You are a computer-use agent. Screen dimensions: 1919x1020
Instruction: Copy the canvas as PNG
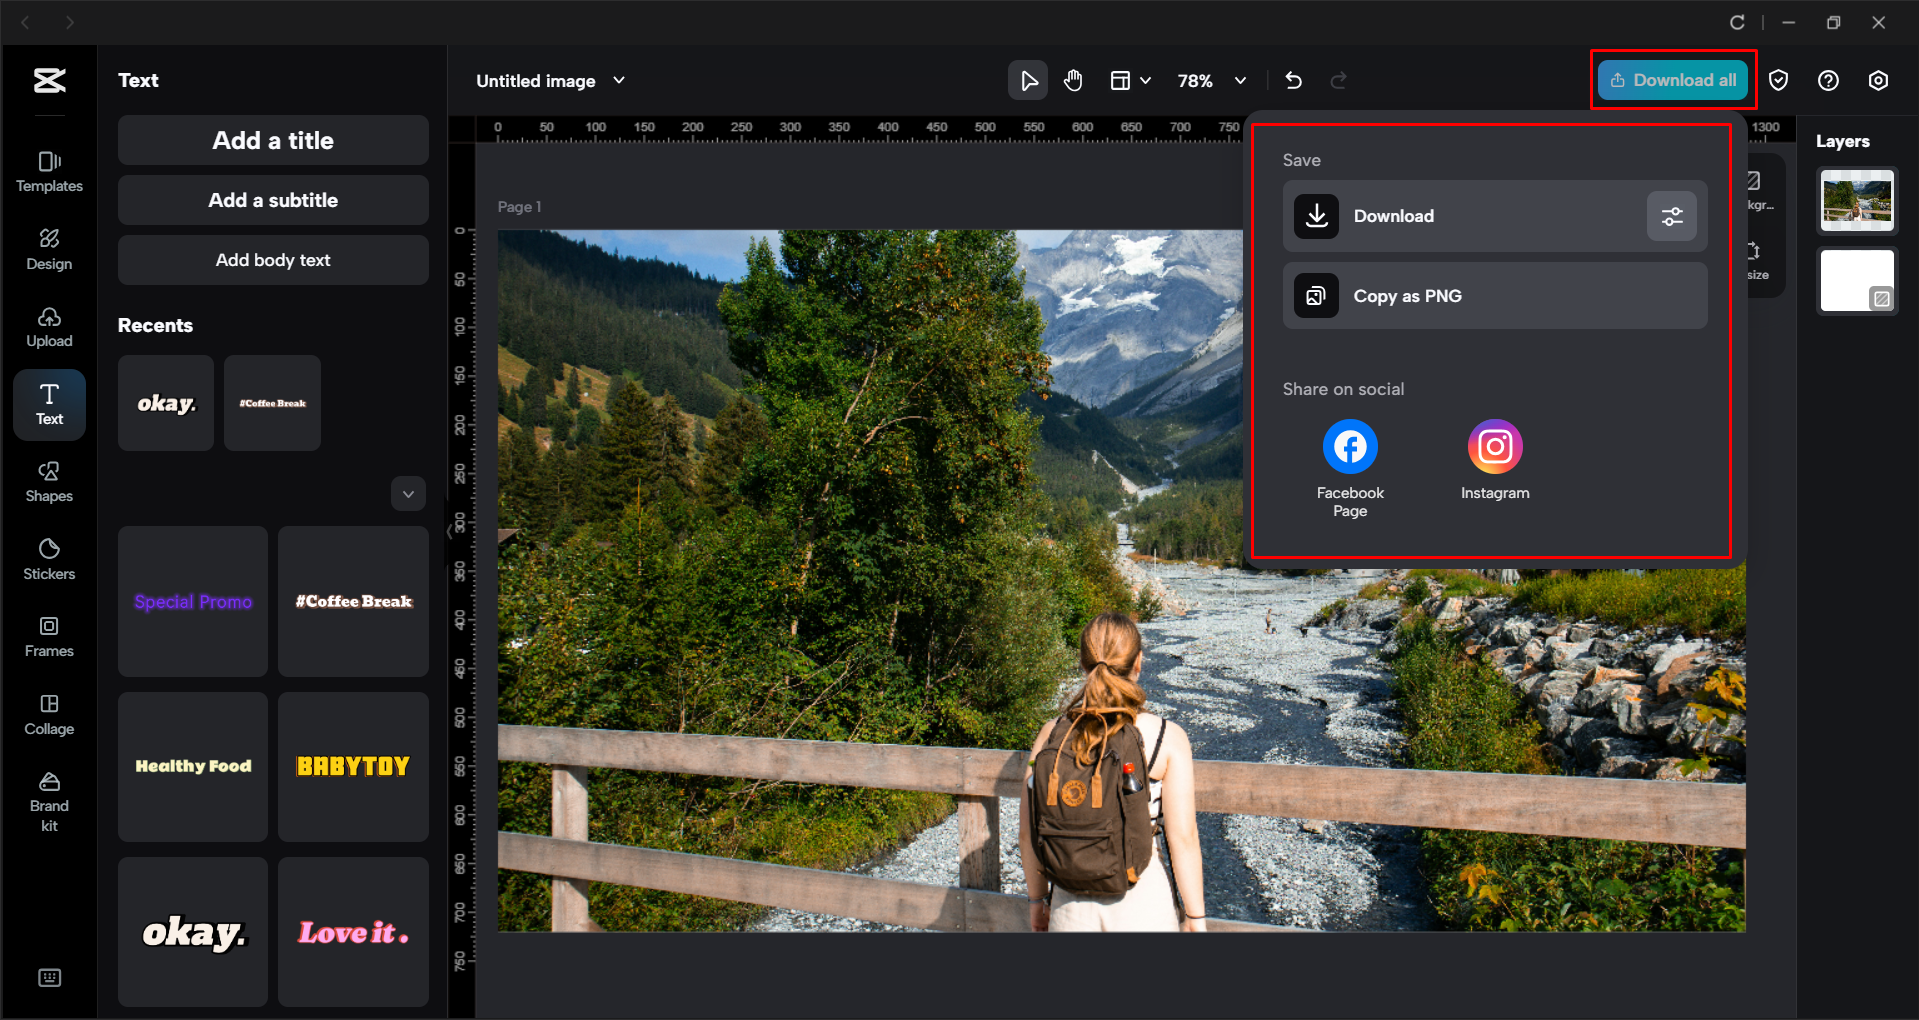point(1493,295)
